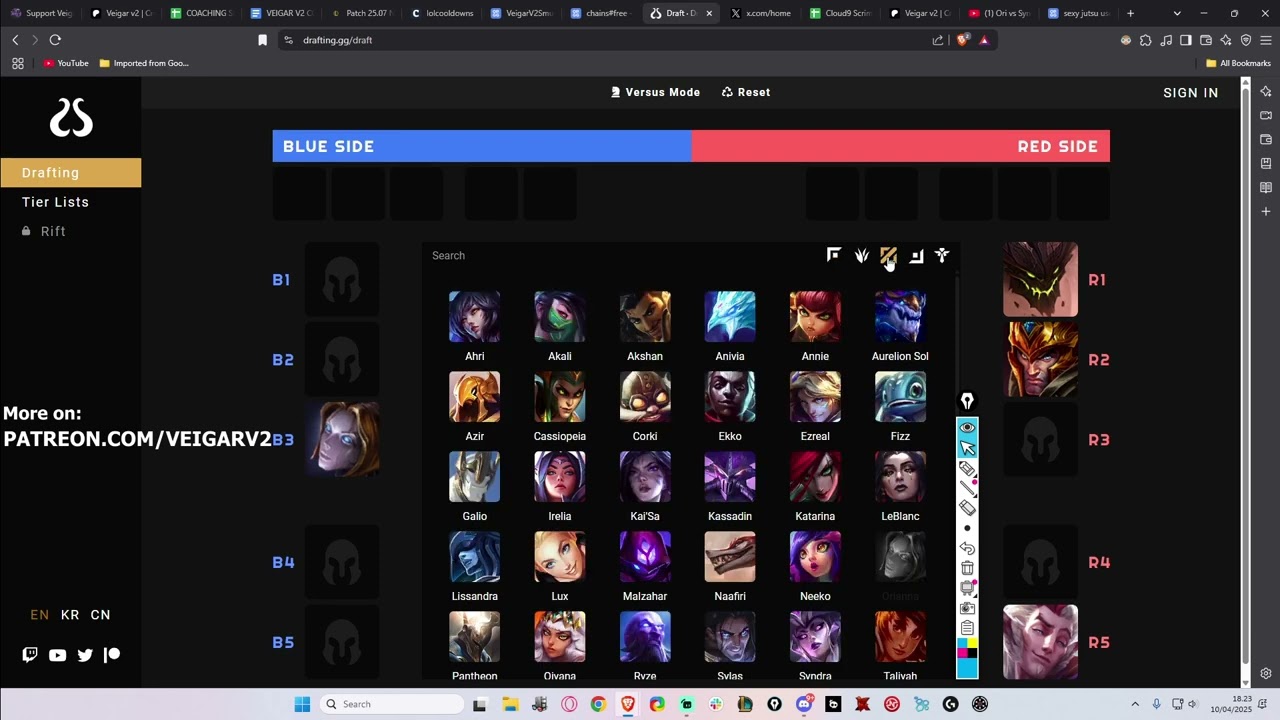Screen dimensions: 1280x720
Task: Click the Versus Mode button
Action: pos(655,92)
